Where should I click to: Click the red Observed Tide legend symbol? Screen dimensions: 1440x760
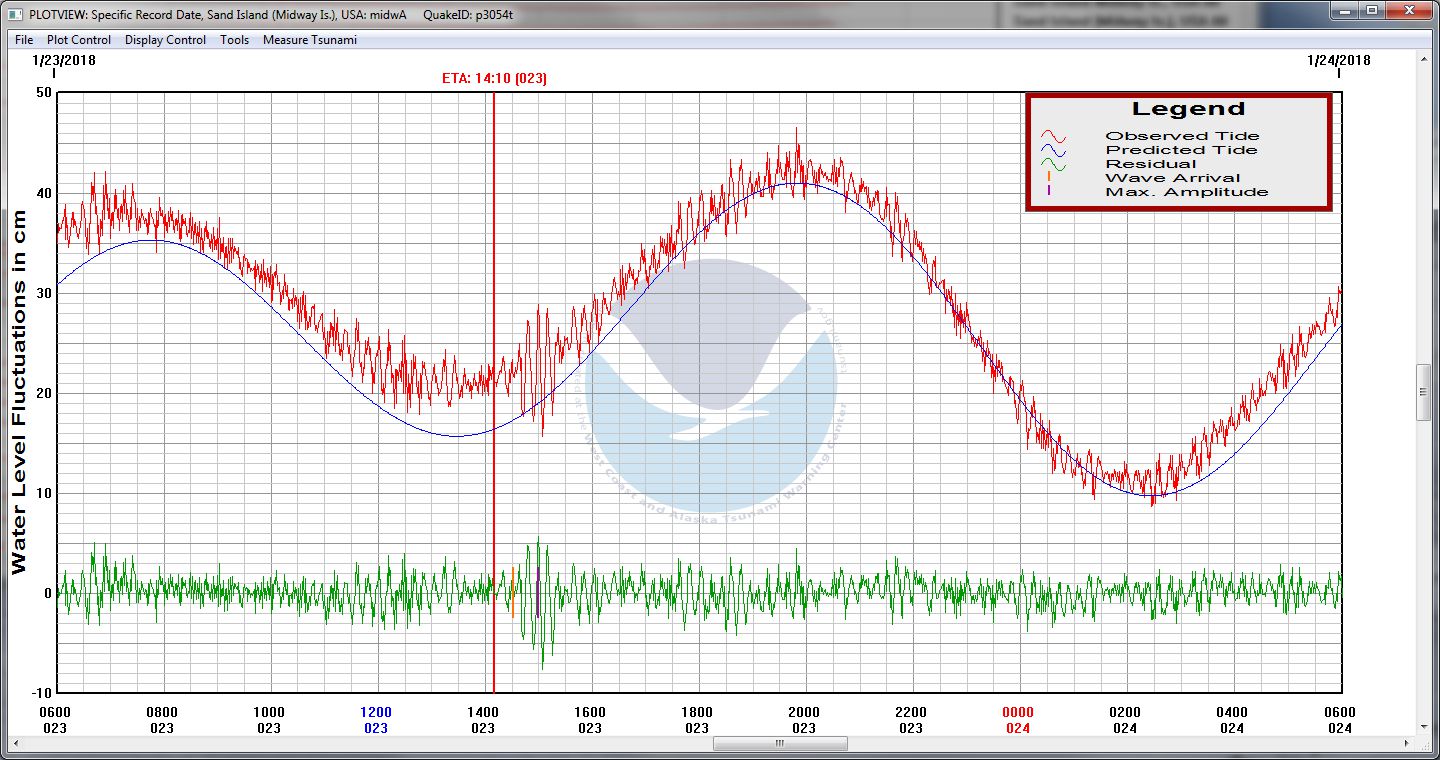pos(1053,136)
